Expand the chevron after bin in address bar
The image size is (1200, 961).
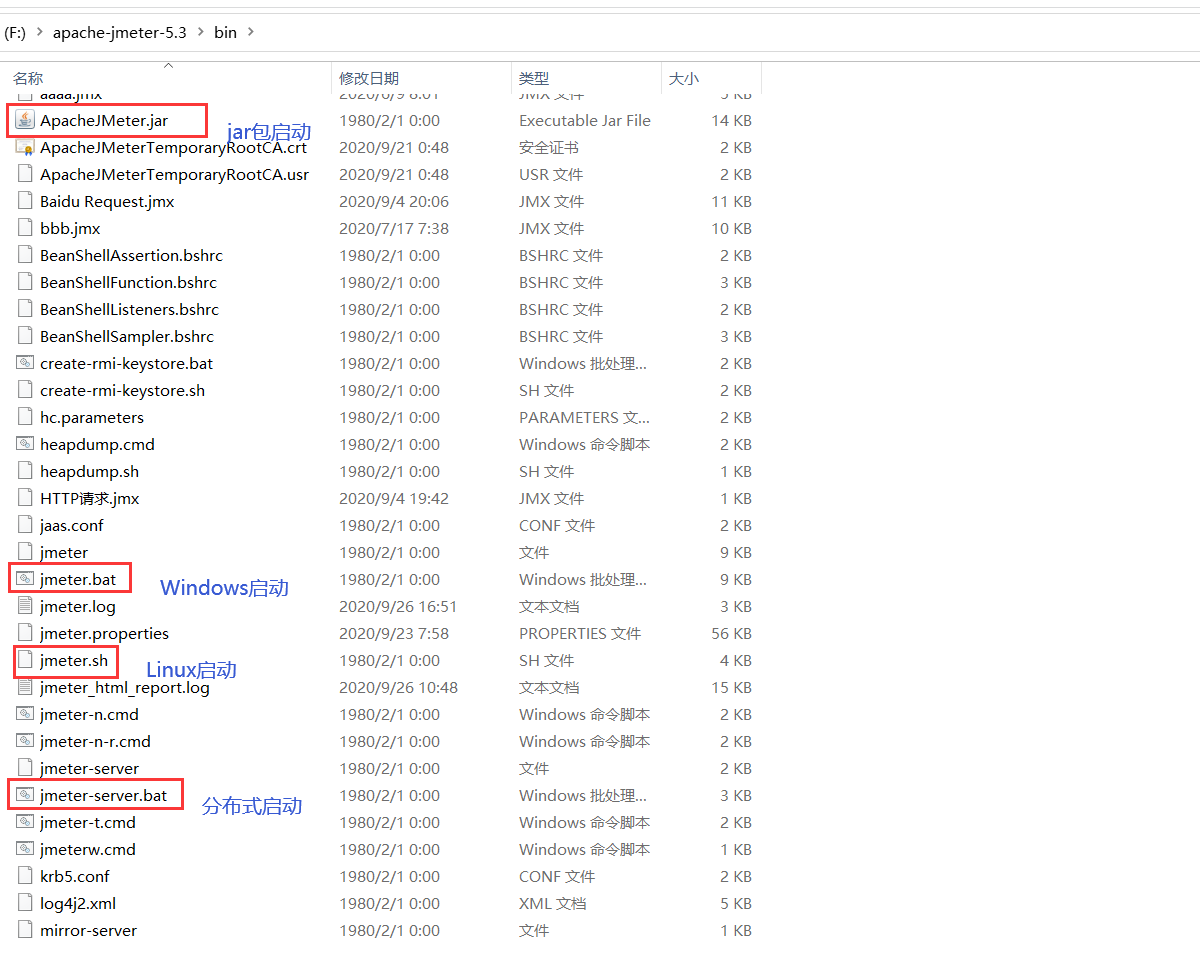(x=251, y=32)
